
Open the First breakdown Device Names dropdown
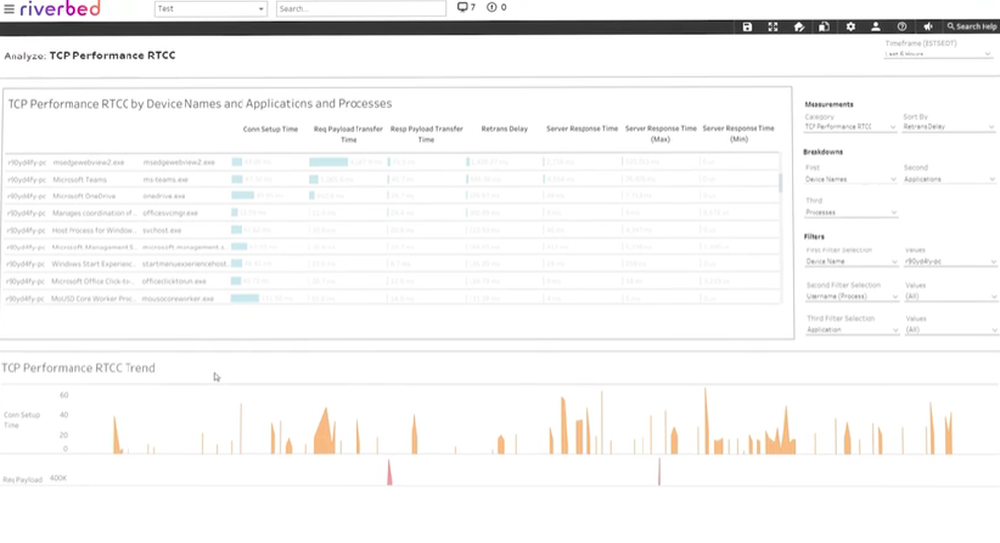[x=850, y=179]
